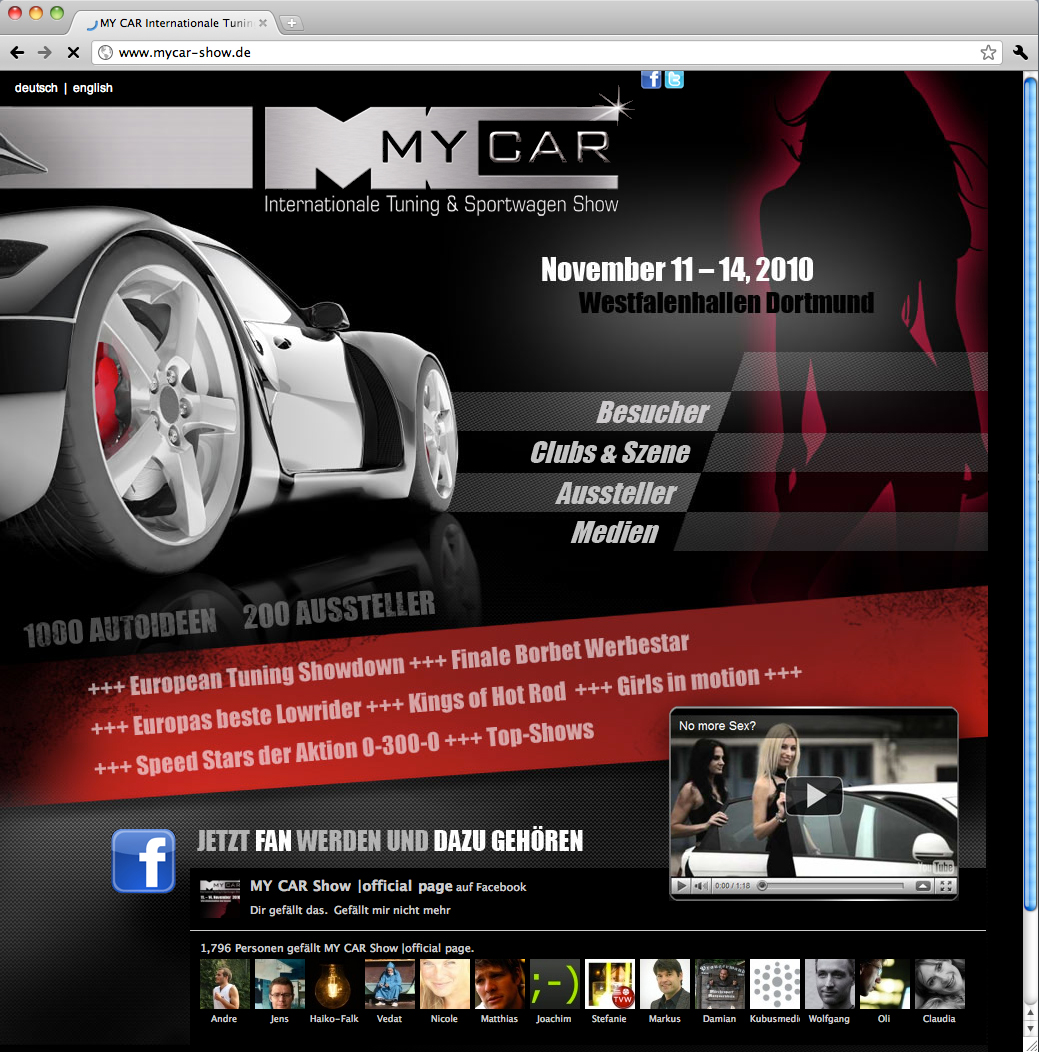
Task: Close the MY CAR Internationale Tuning tab
Action: (263, 23)
